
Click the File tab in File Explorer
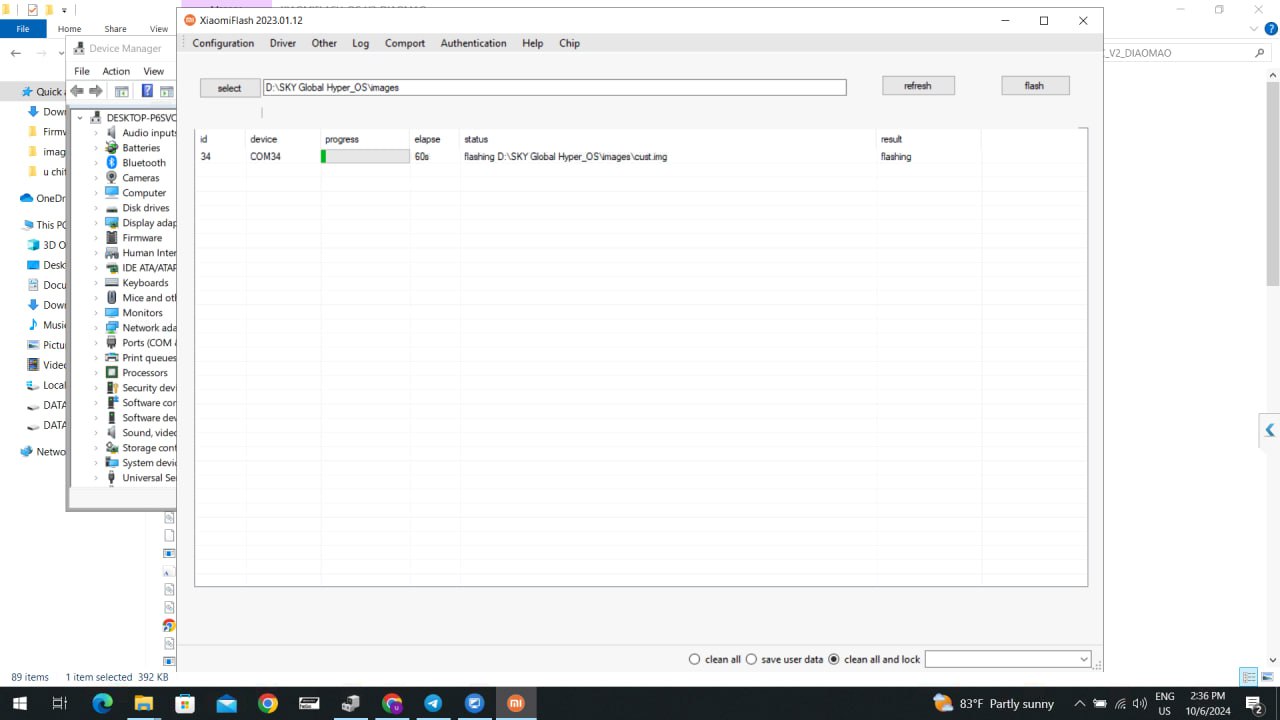[22, 29]
